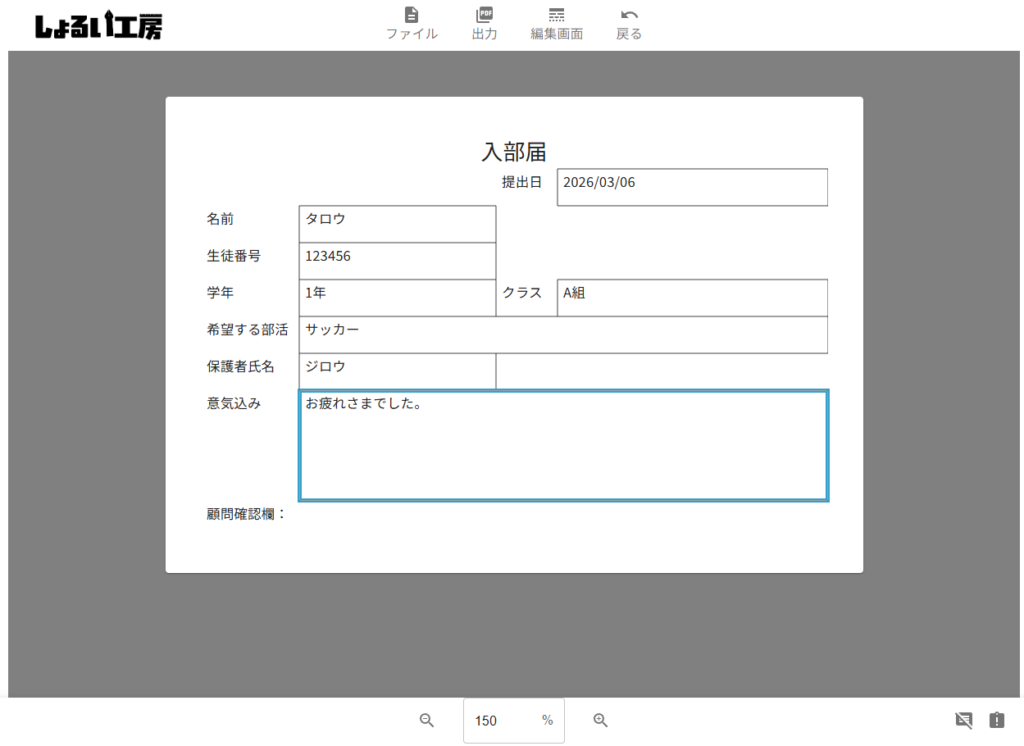
Task: Click the 戻る undo arrow icon
Action: click(628, 15)
